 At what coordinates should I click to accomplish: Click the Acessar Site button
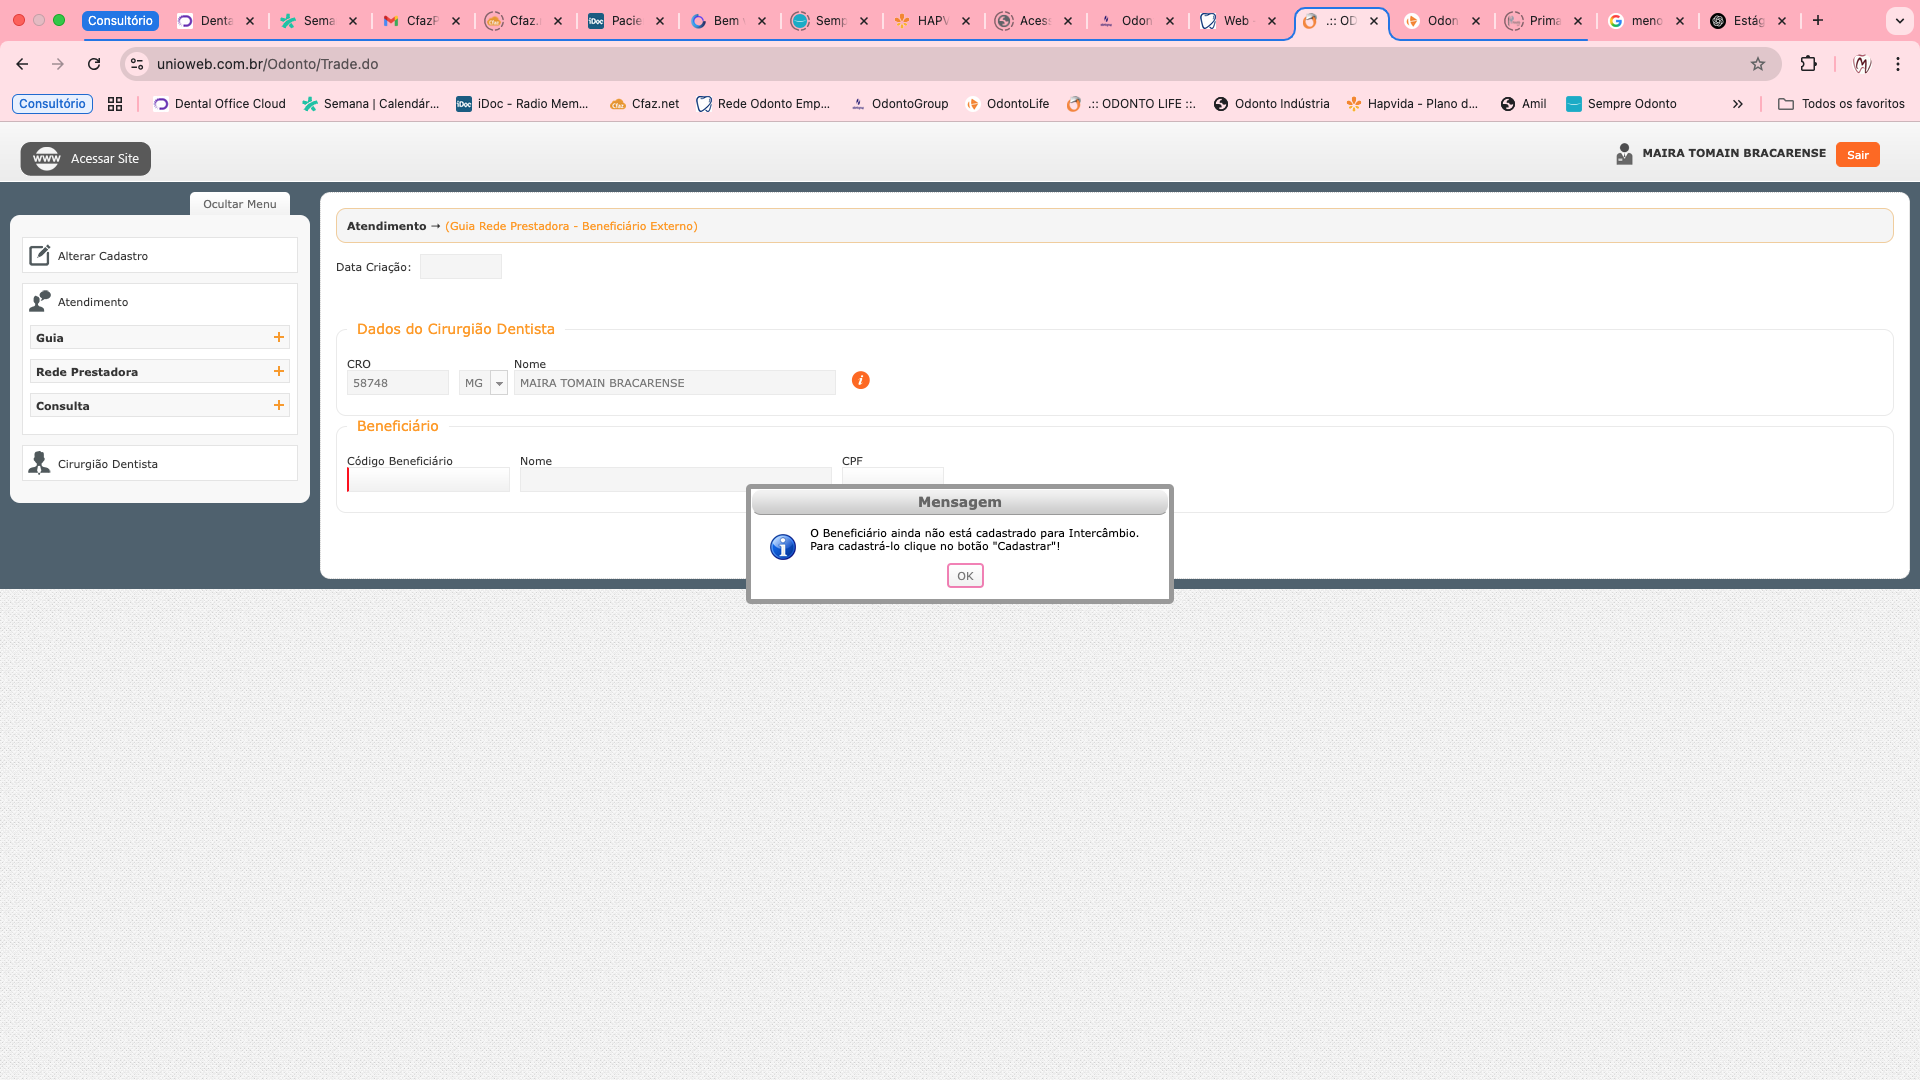point(86,159)
